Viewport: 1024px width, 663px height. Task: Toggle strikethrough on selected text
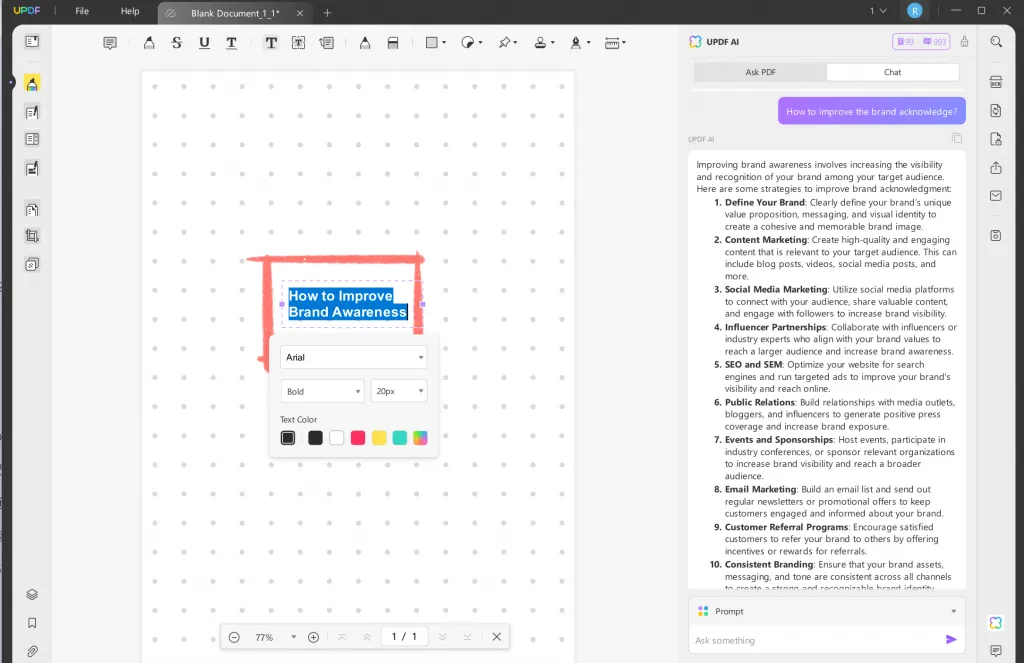coord(175,42)
